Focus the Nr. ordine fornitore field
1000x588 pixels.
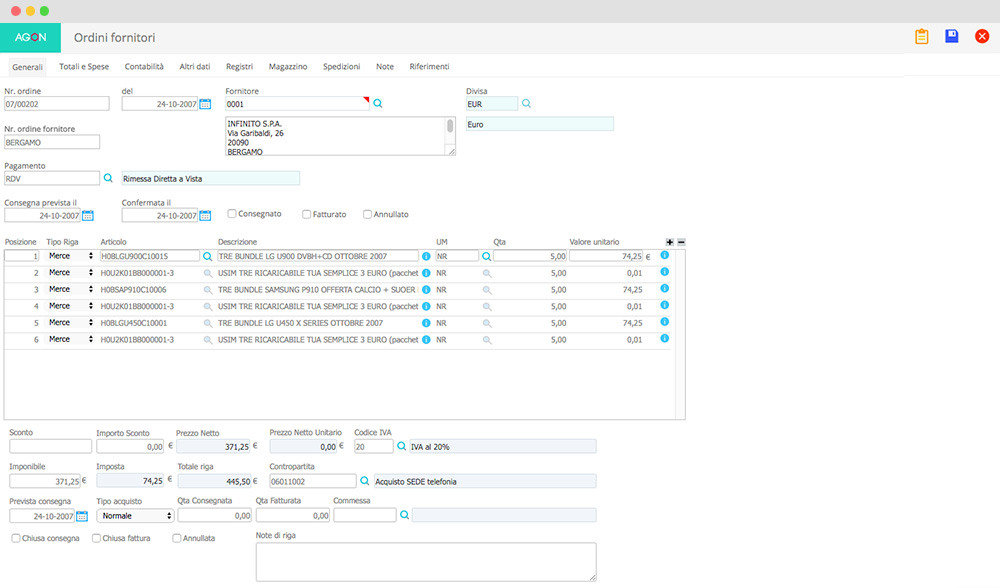tap(52, 142)
